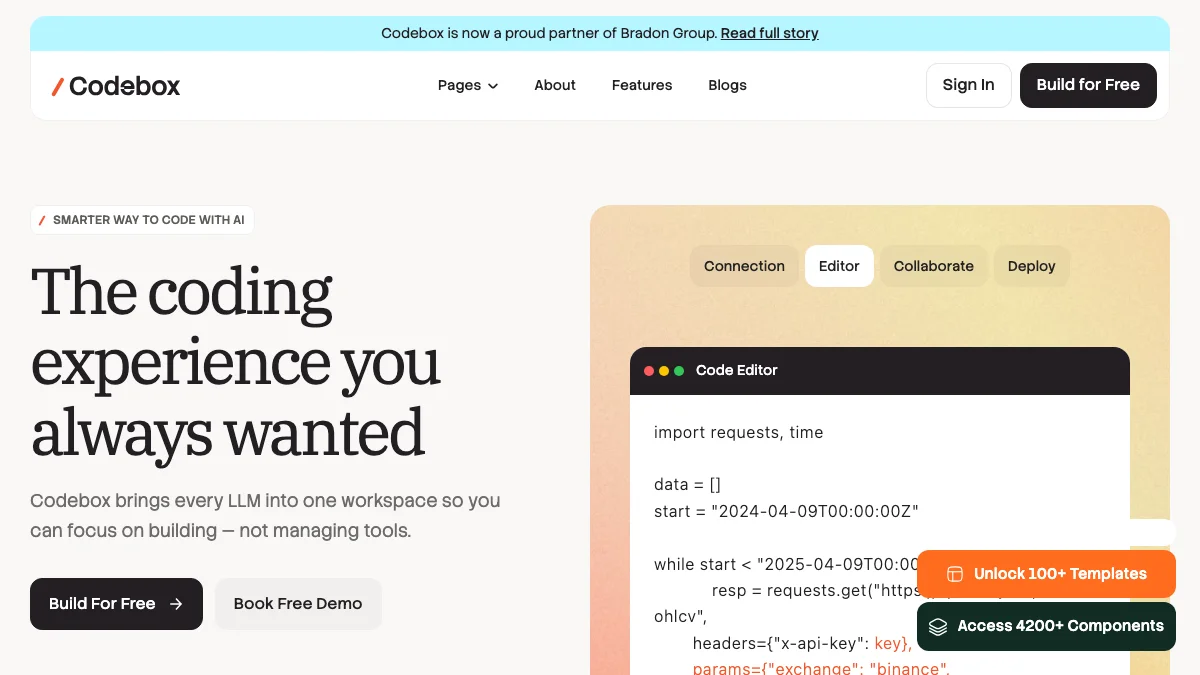
Task: Click the start date code line
Action: click(x=786, y=511)
